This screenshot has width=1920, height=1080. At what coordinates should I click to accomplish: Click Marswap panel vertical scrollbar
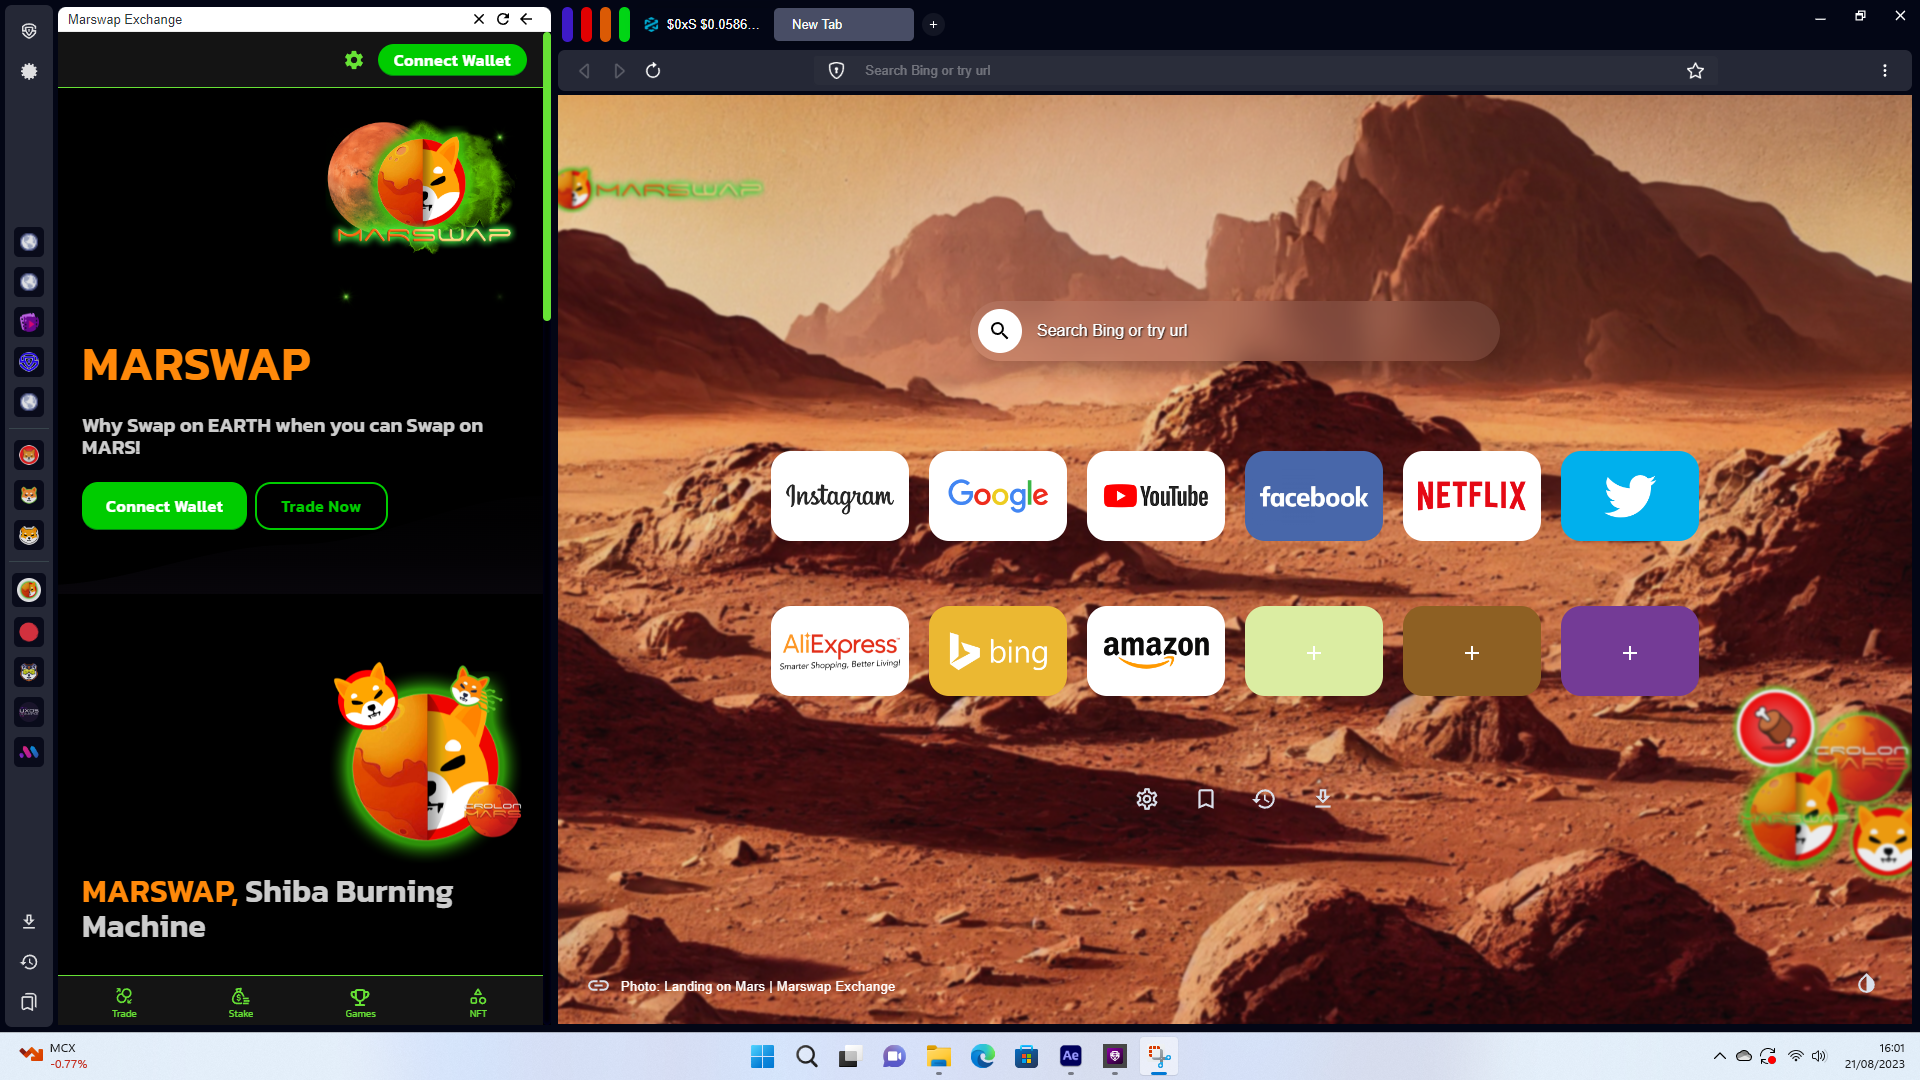(547, 178)
